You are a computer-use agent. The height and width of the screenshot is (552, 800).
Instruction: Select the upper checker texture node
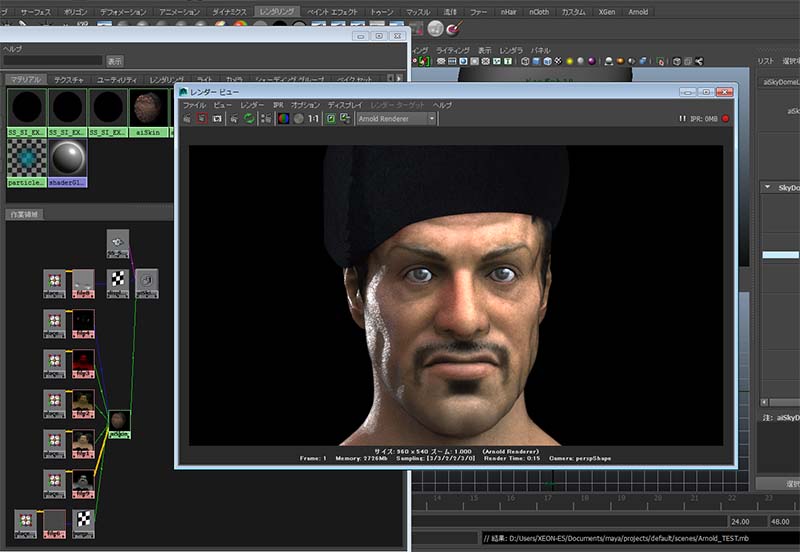point(118,284)
